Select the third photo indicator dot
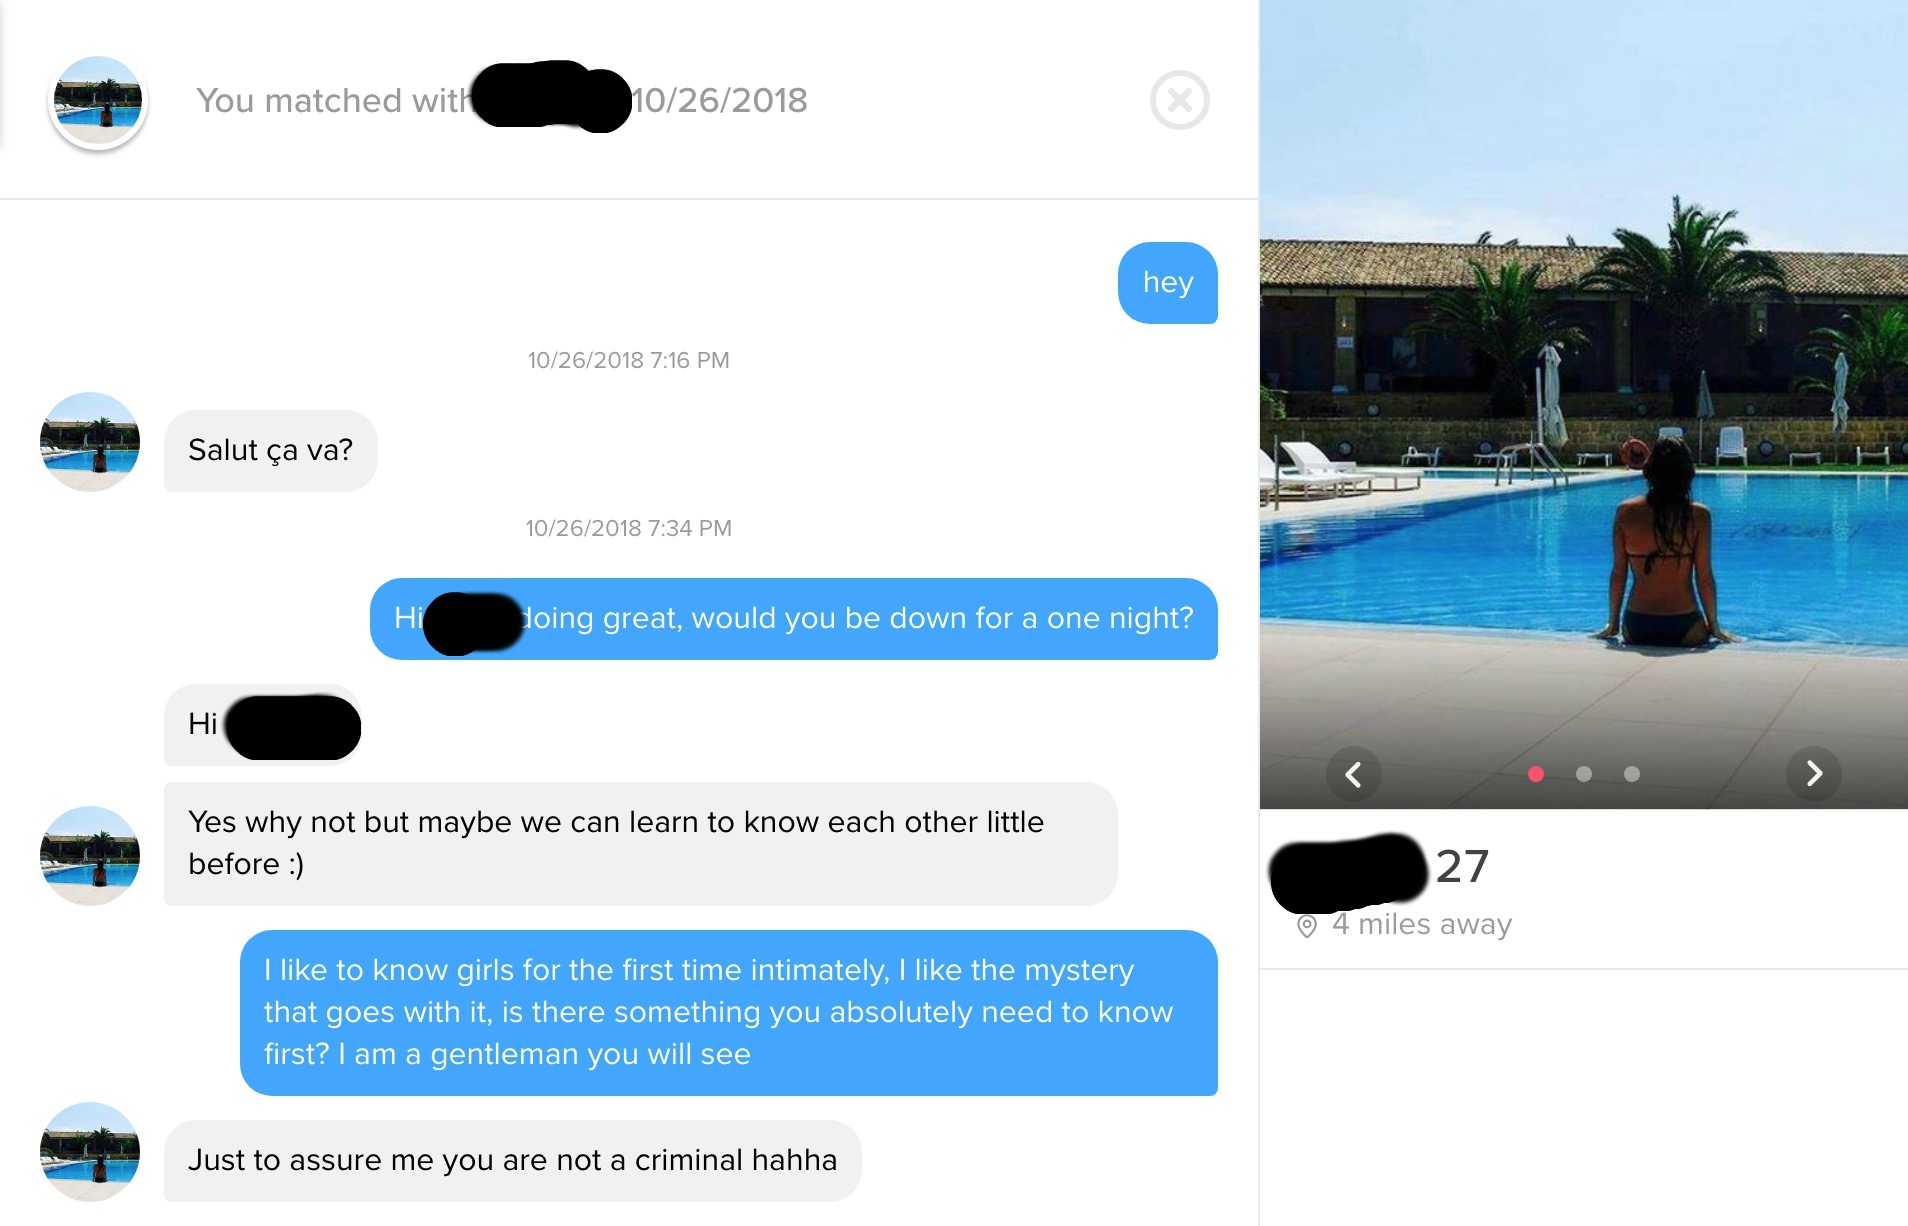This screenshot has height=1226, width=1908. click(x=1632, y=774)
